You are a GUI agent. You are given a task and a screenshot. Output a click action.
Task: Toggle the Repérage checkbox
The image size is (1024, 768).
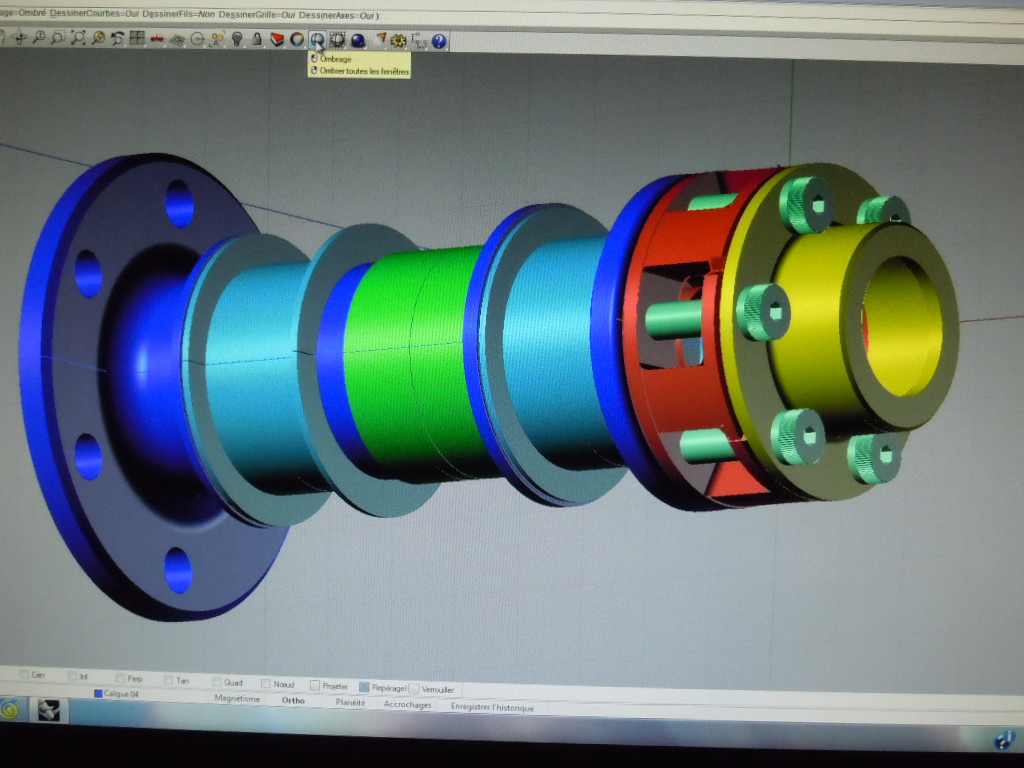pos(364,687)
